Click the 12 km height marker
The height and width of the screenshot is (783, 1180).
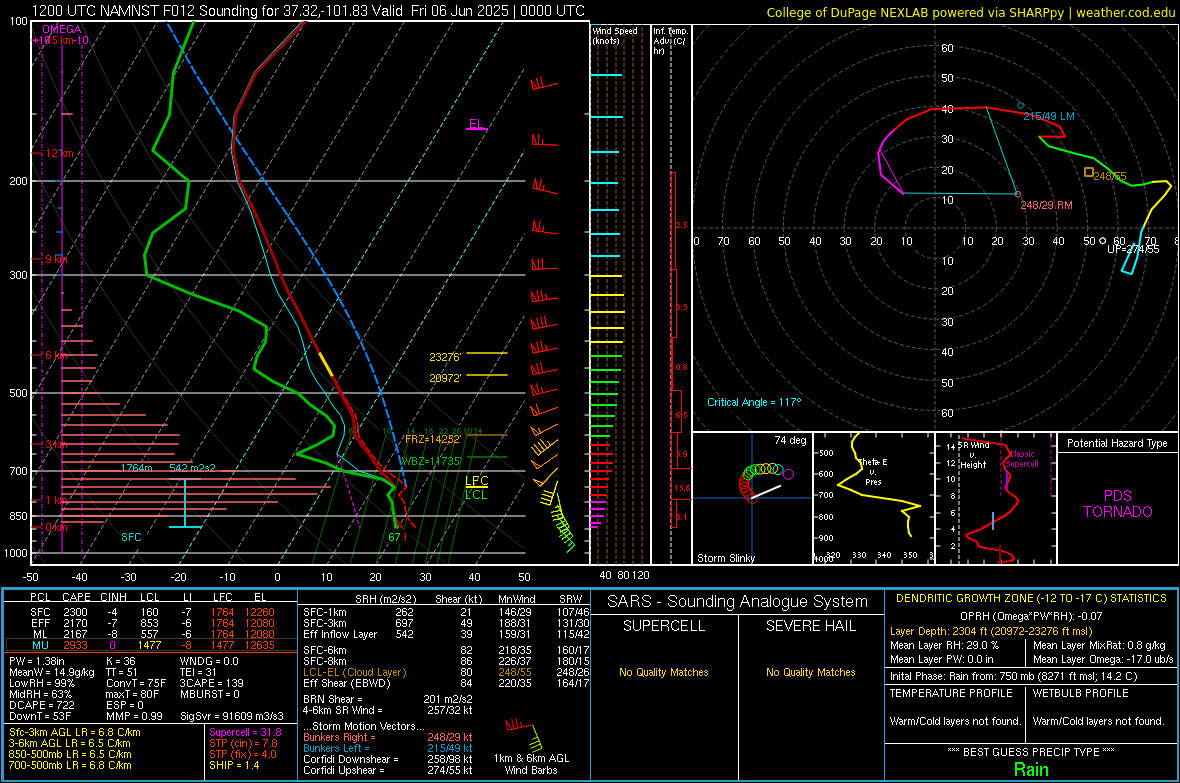[59, 153]
